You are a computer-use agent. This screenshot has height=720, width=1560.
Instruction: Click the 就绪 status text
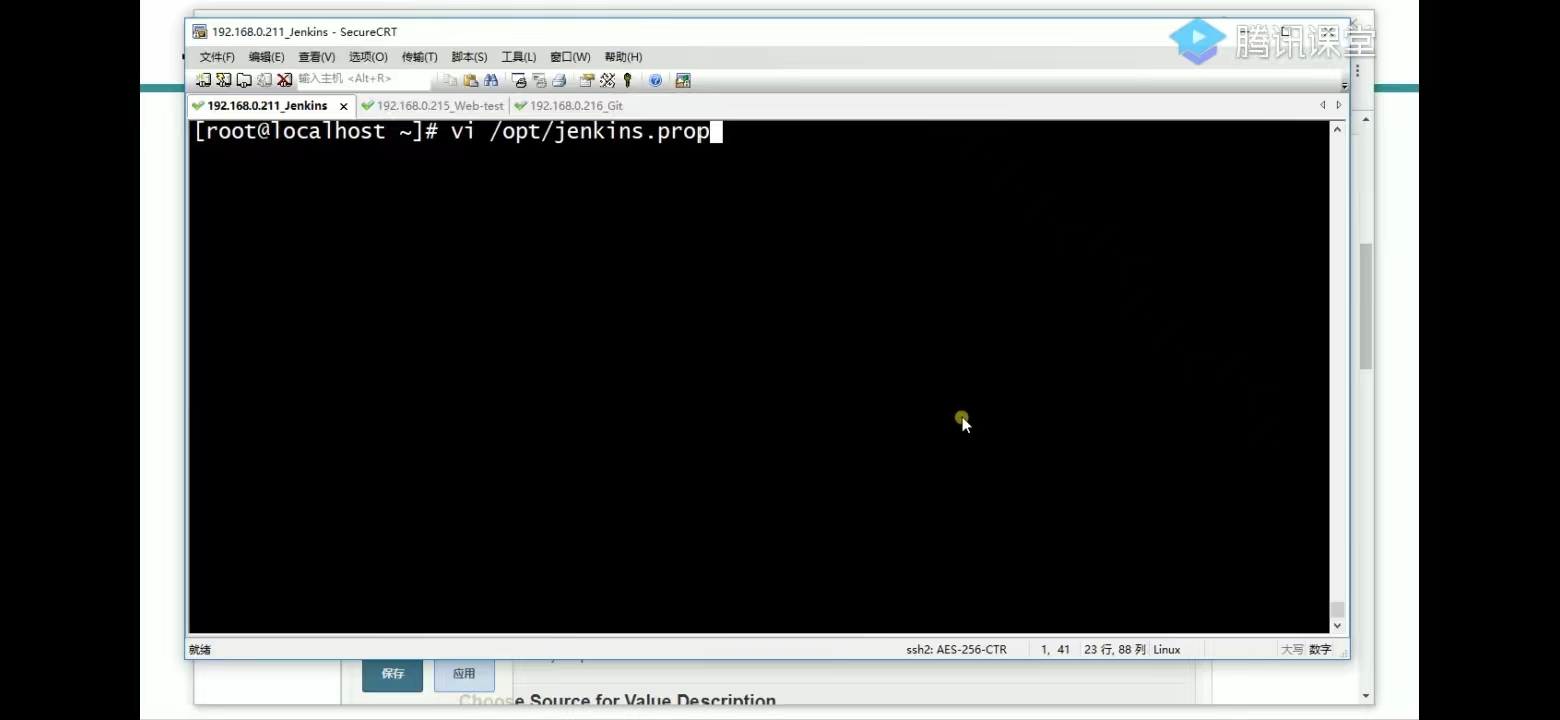200,650
